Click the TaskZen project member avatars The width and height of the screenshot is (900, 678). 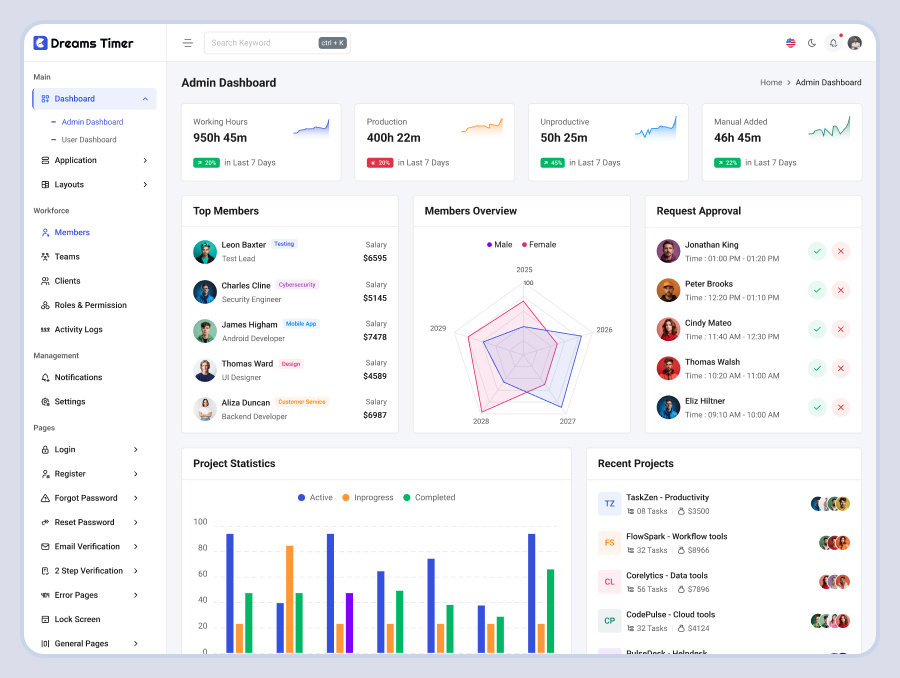(x=830, y=504)
